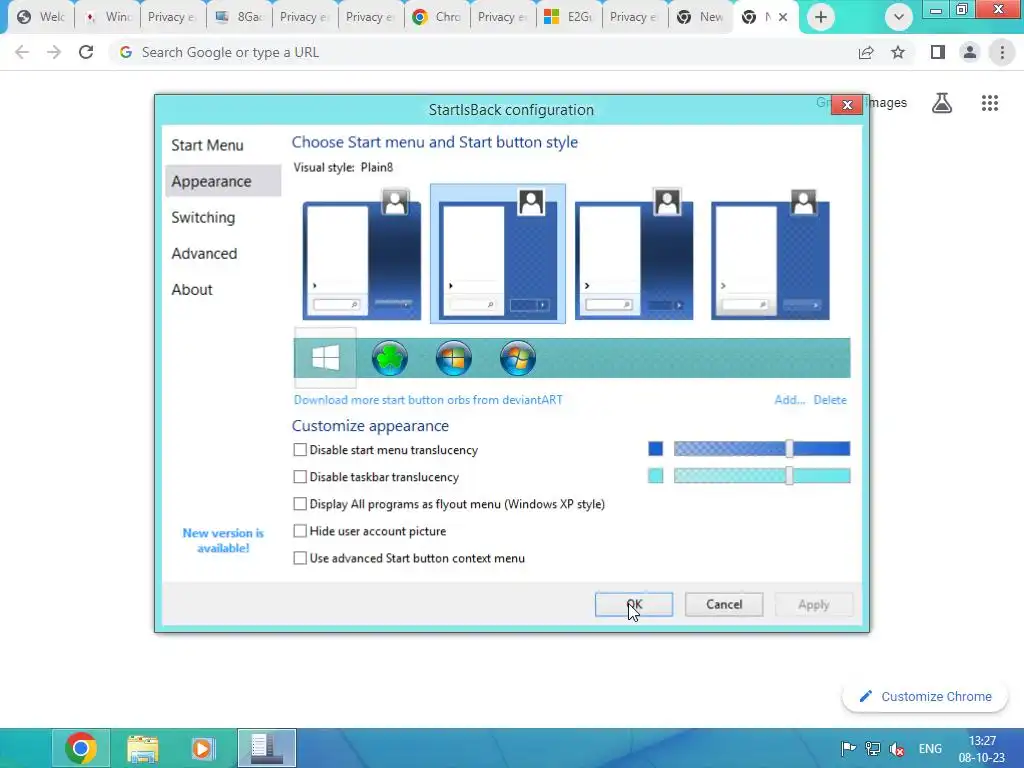Bookmark this tab with the star icon

pos(898,52)
